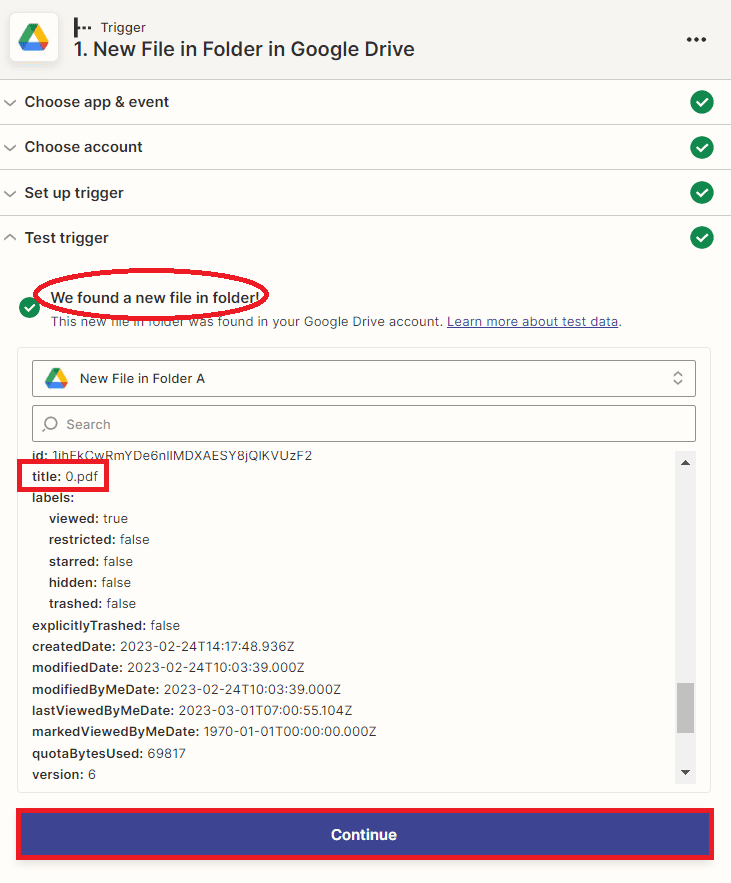This screenshot has height=883, width=731.
Task: Click the Google Drive app icon in header
Action: [34, 38]
